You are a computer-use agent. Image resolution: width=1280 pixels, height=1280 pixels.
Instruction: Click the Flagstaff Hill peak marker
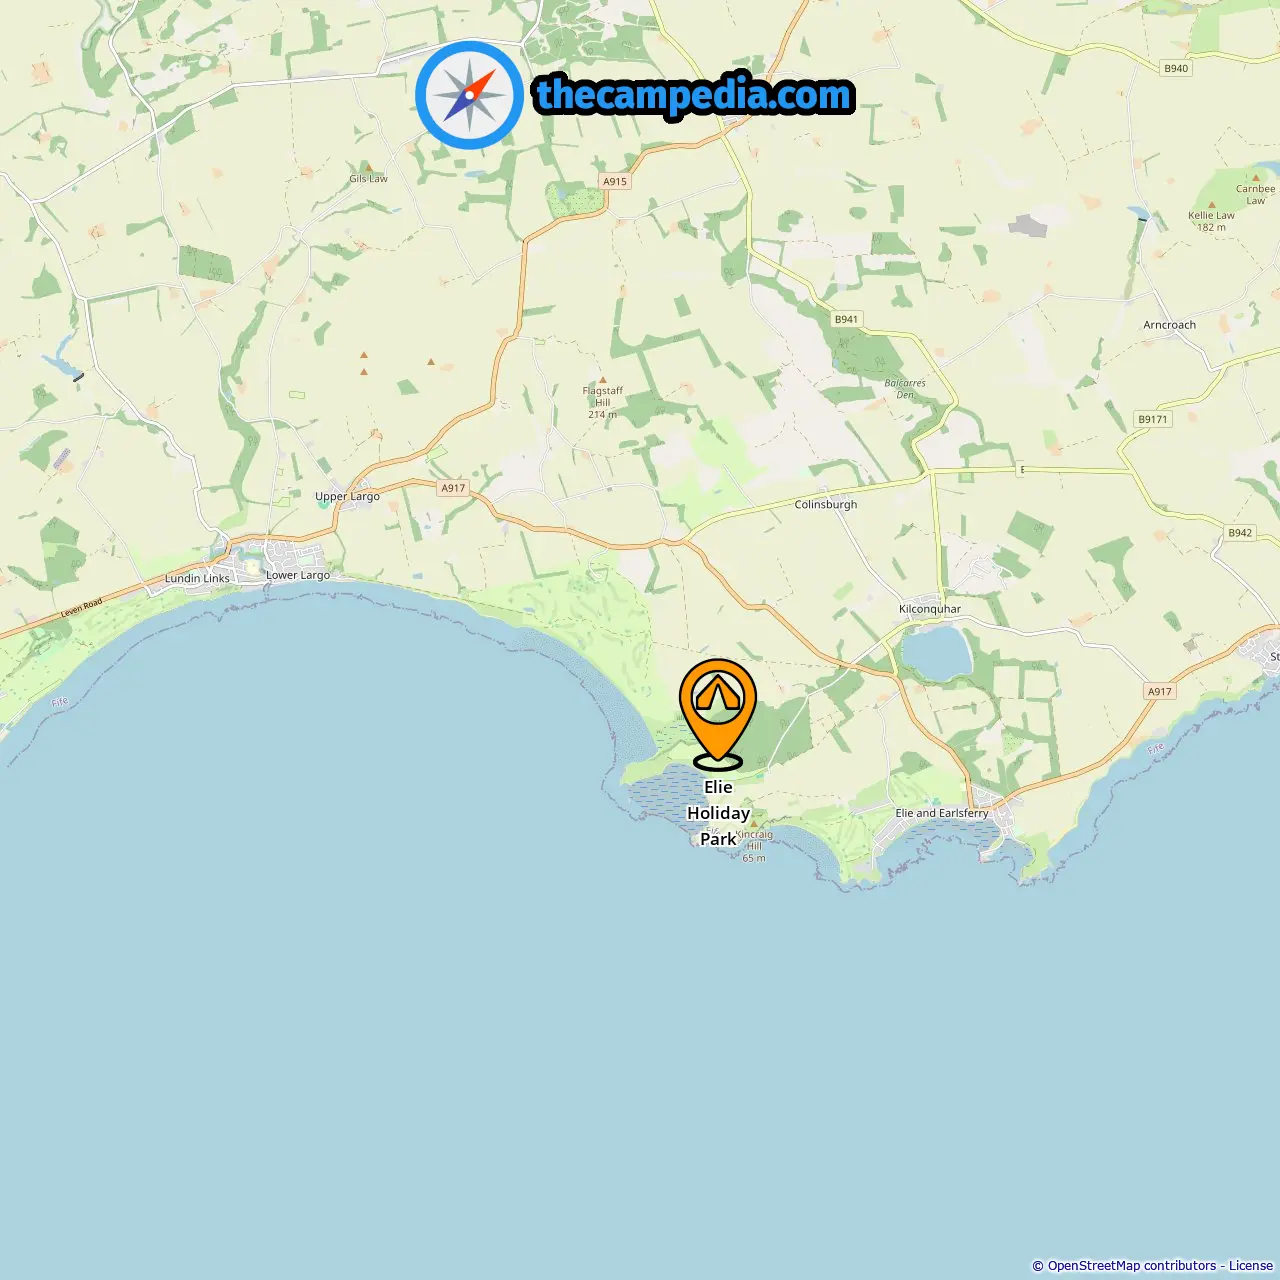(x=602, y=380)
